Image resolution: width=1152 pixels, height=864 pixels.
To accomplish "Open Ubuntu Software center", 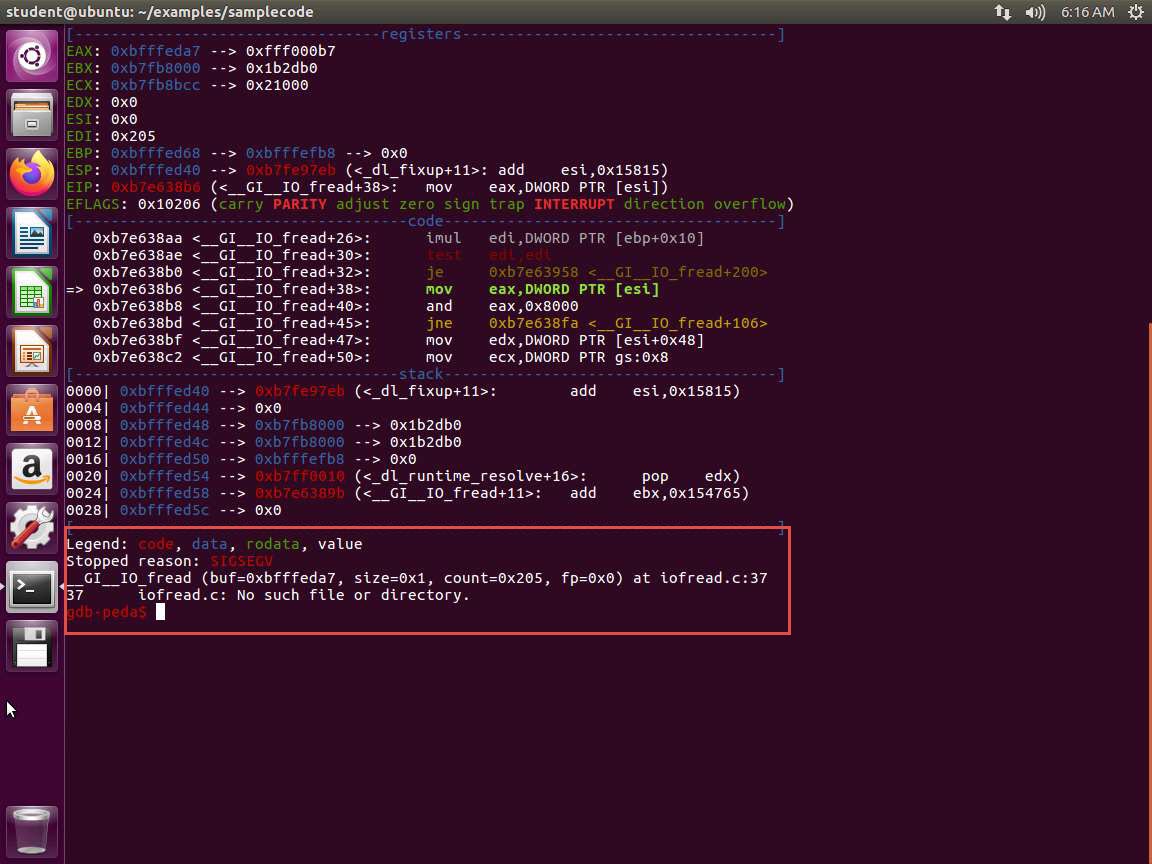I will point(32,410).
